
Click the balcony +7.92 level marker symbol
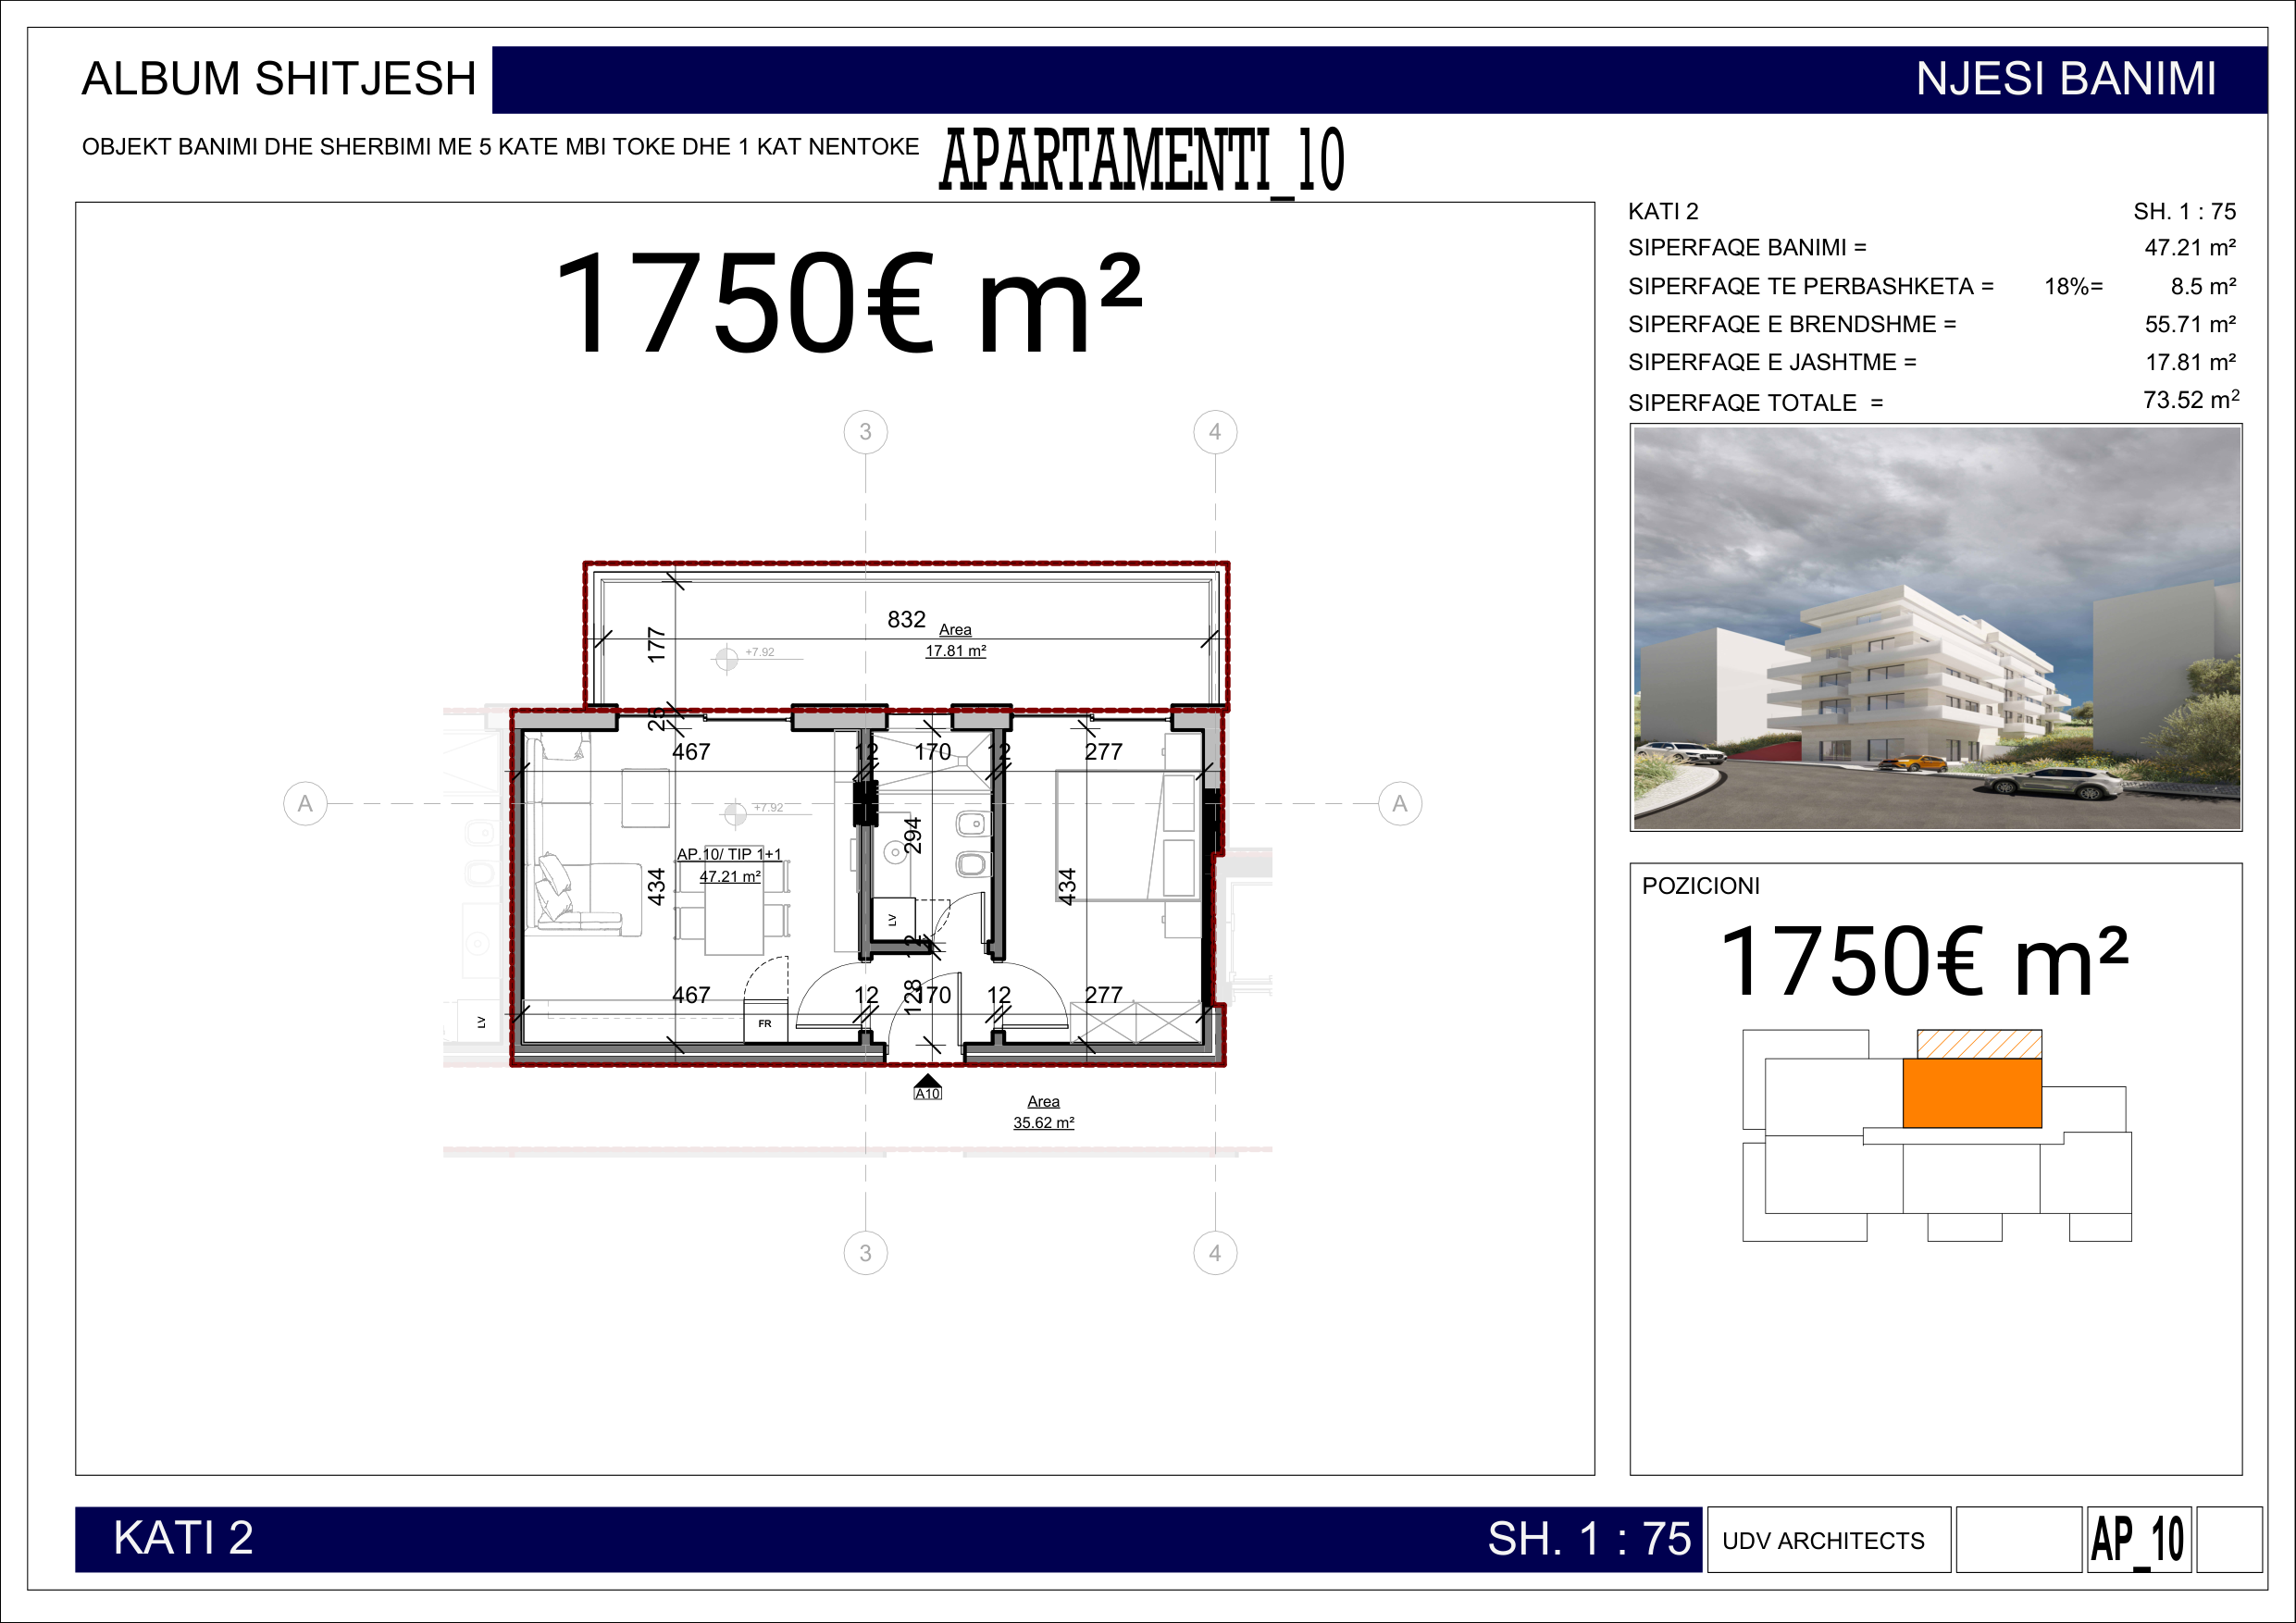pyautogui.click(x=727, y=658)
